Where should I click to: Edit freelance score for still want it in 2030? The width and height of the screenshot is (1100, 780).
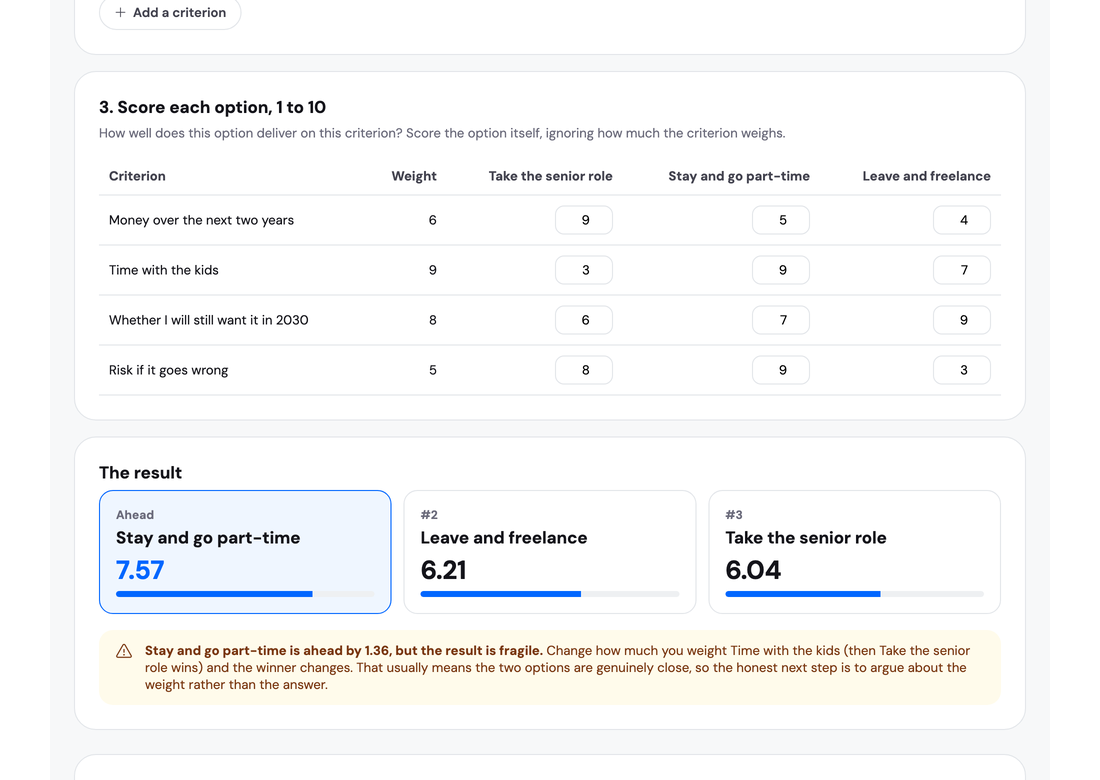[962, 320]
